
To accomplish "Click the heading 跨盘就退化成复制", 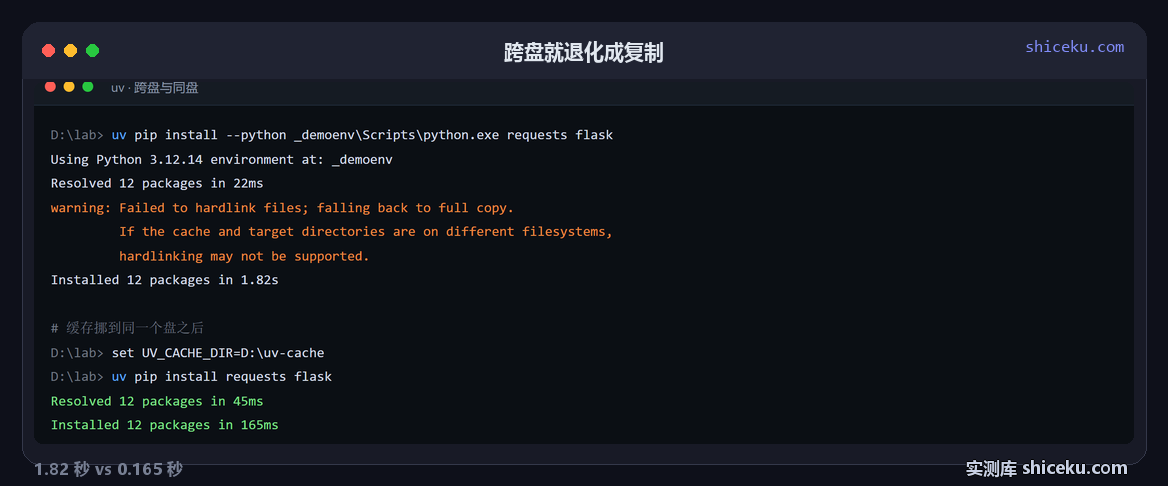I will click(583, 53).
